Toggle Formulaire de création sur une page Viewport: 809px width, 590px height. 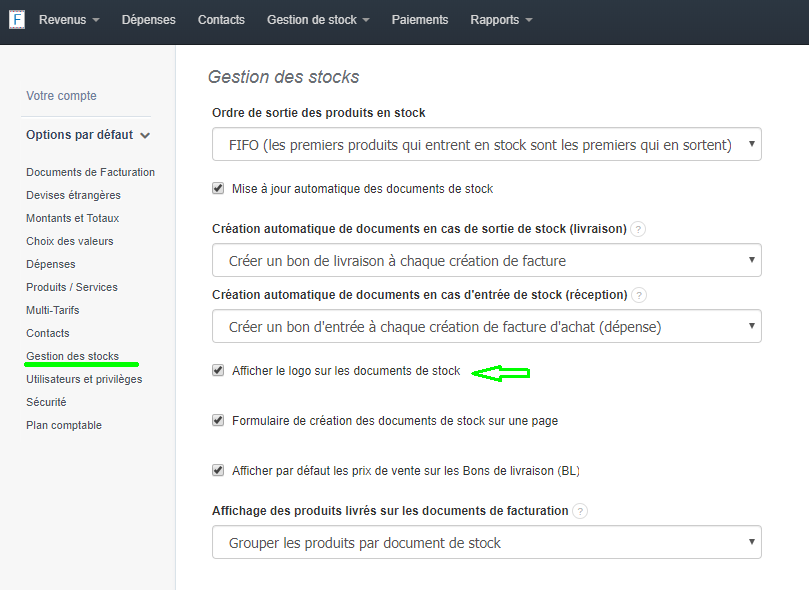pyautogui.click(x=218, y=421)
